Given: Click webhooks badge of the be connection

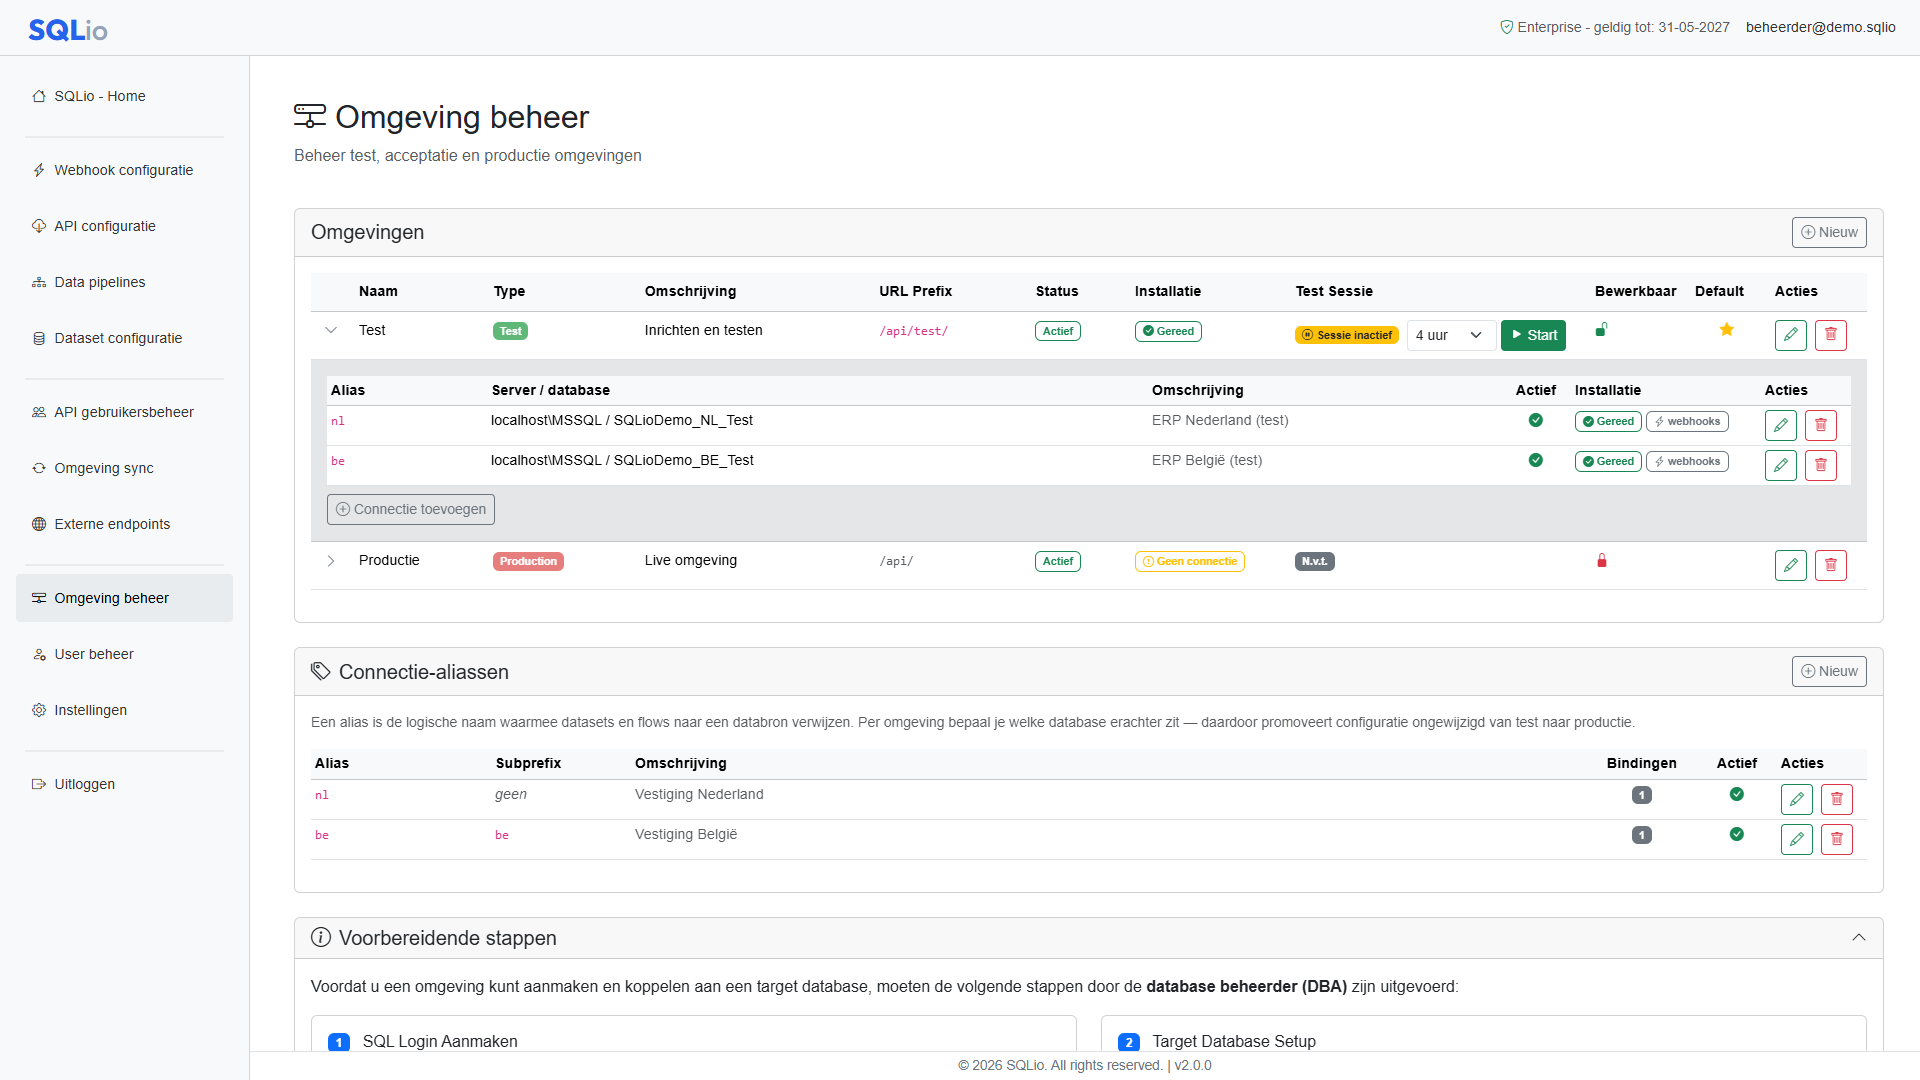Looking at the screenshot, I should [1687, 461].
